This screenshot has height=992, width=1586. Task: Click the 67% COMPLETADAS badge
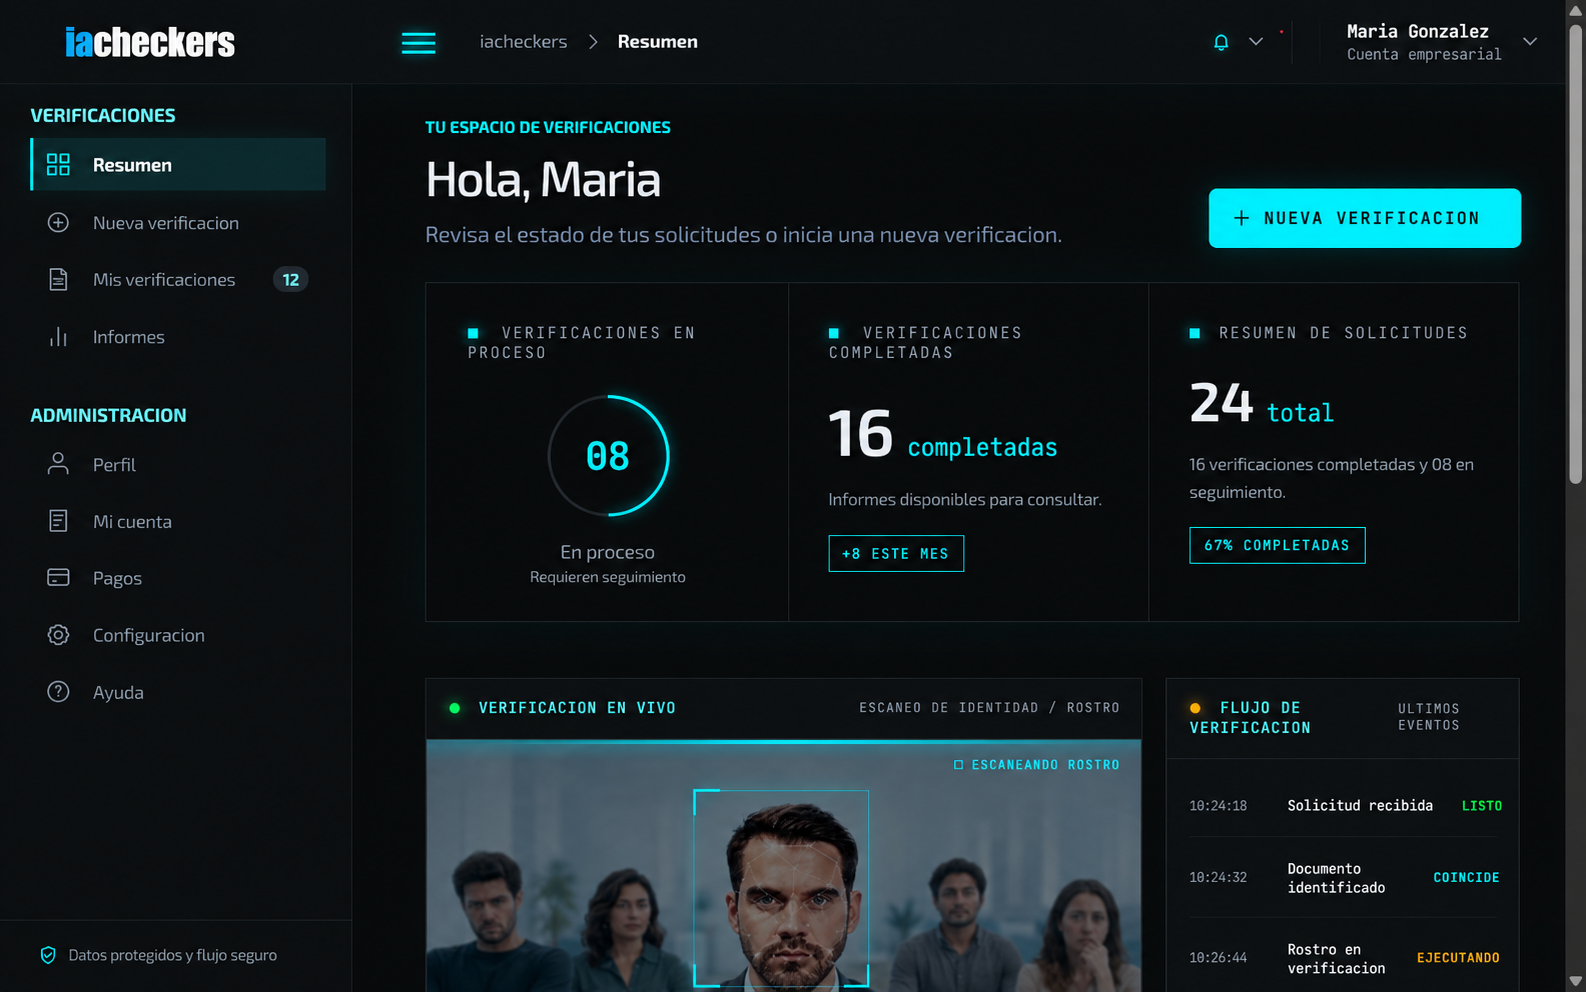click(1277, 545)
